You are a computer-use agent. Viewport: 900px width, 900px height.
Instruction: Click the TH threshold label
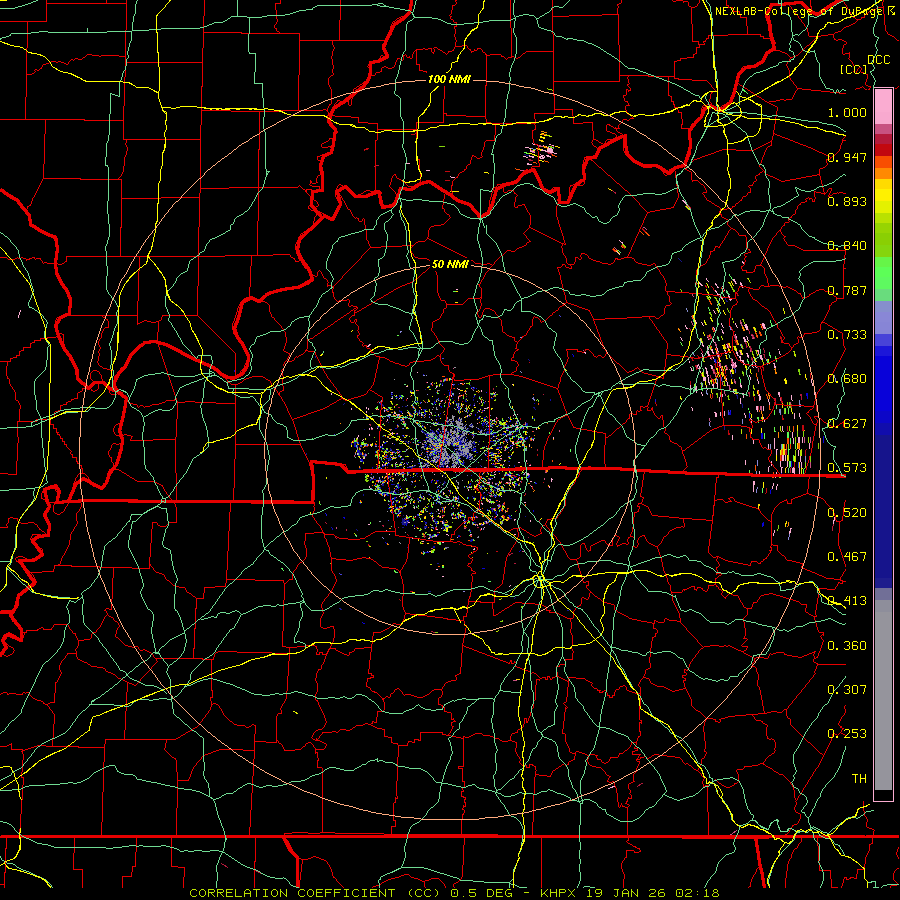859,779
